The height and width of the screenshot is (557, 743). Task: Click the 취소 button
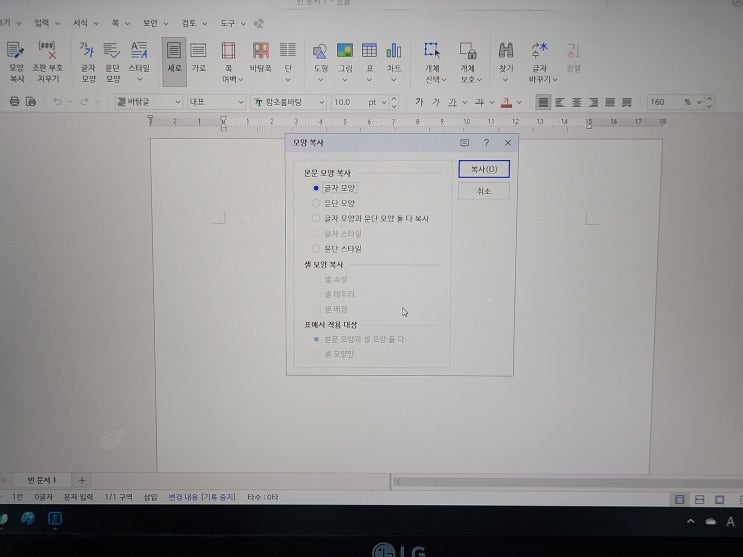(484, 191)
